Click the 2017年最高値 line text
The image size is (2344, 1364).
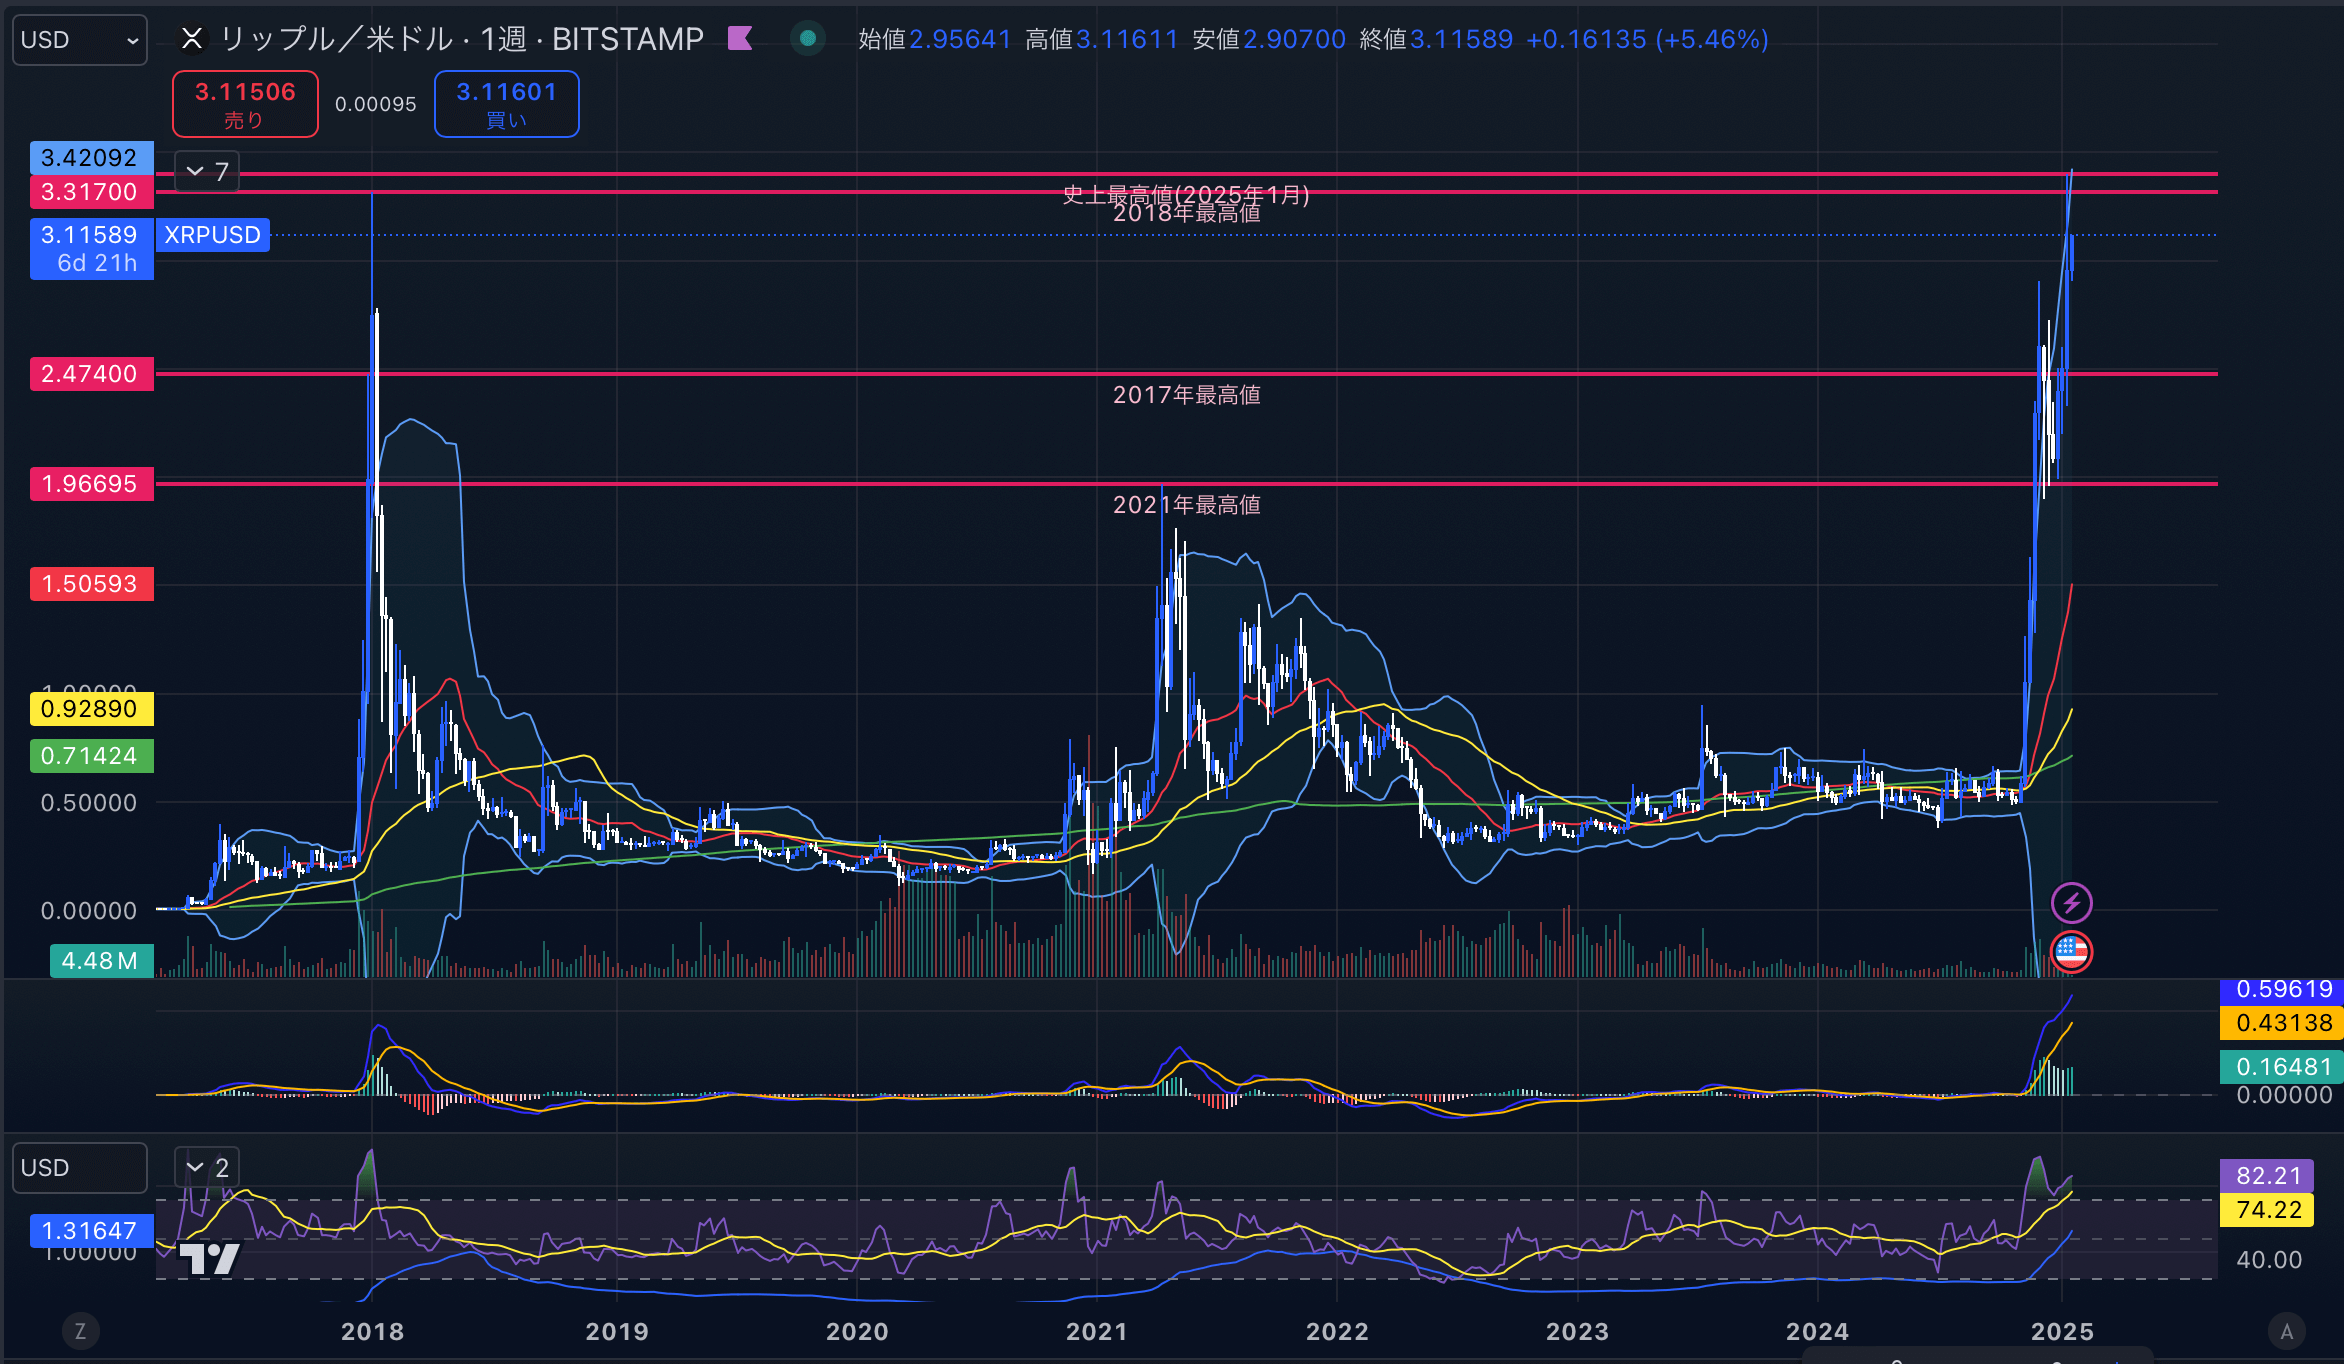pos(1186,395)
